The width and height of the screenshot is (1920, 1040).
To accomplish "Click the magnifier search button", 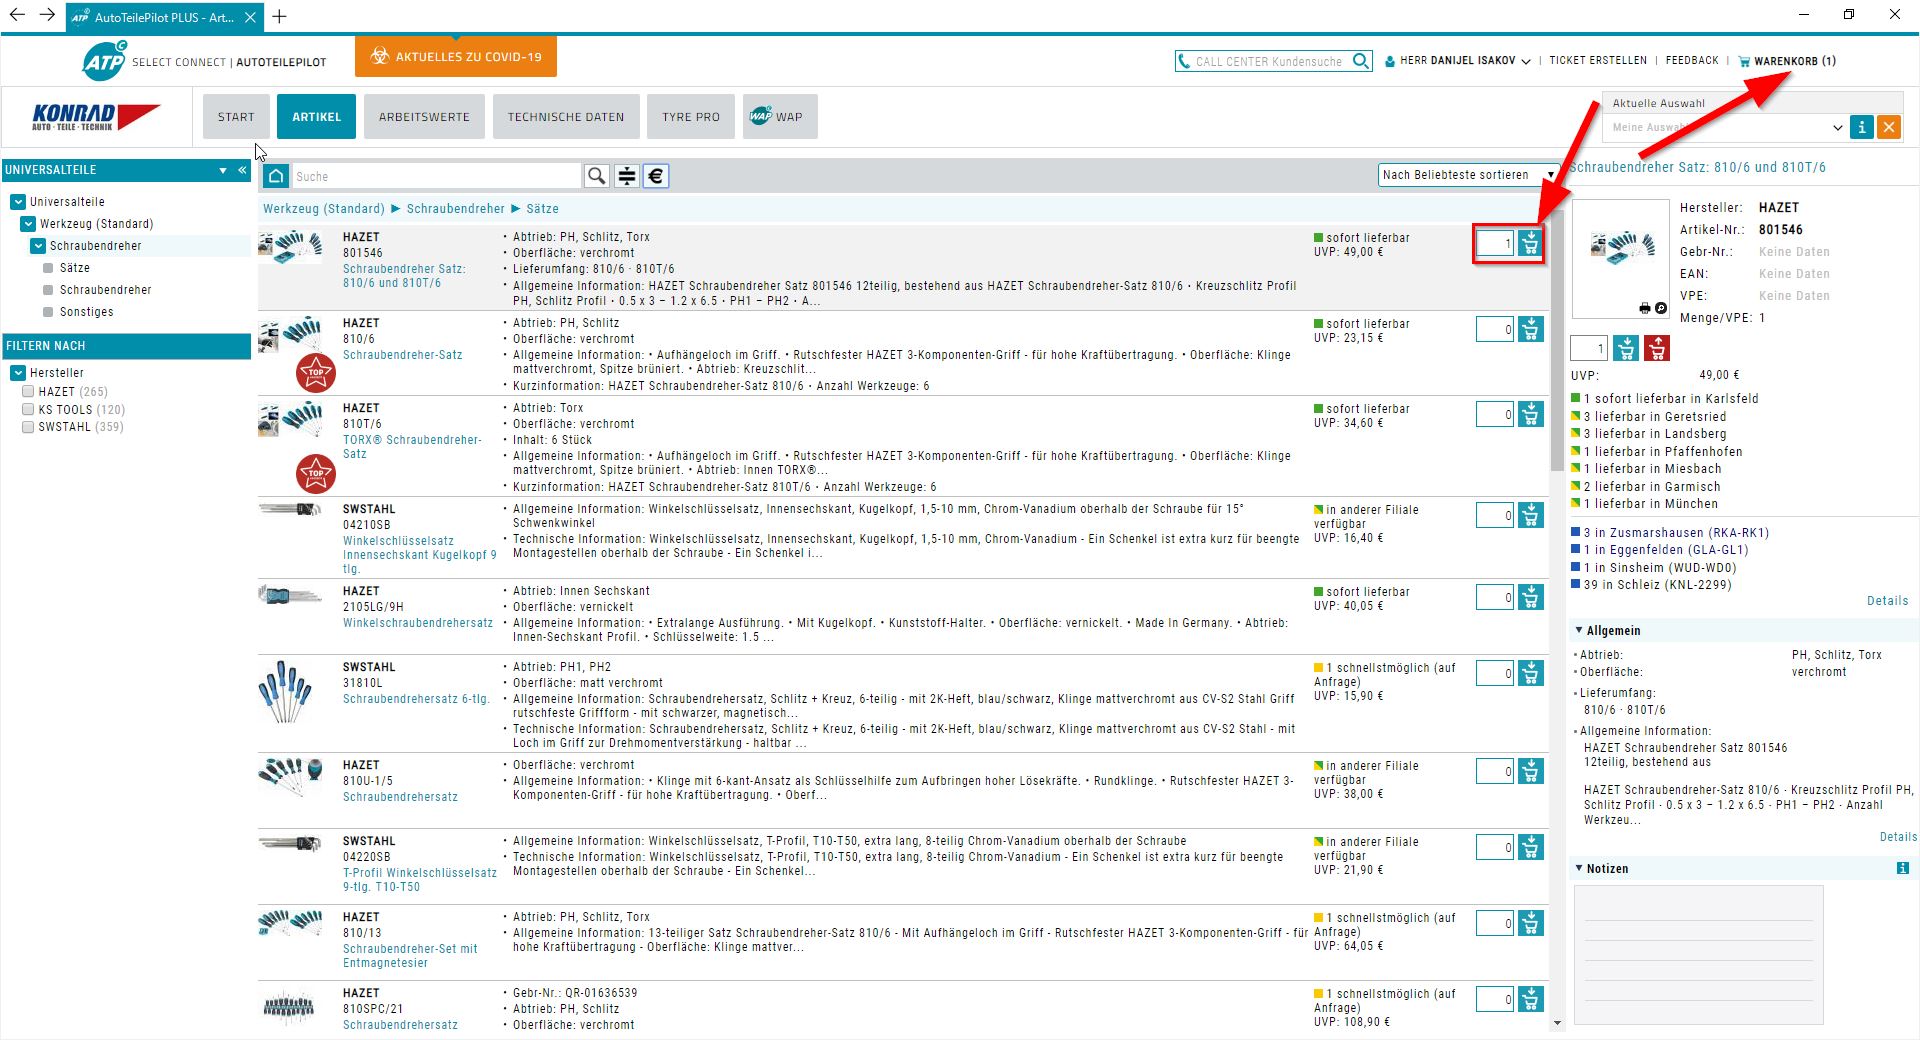I will [x=597, y=176].
